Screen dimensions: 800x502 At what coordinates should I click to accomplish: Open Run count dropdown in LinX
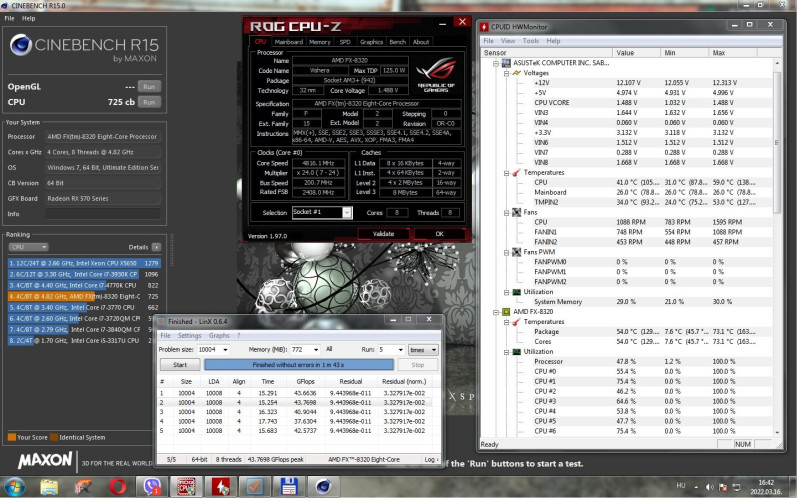coord(400,350)
